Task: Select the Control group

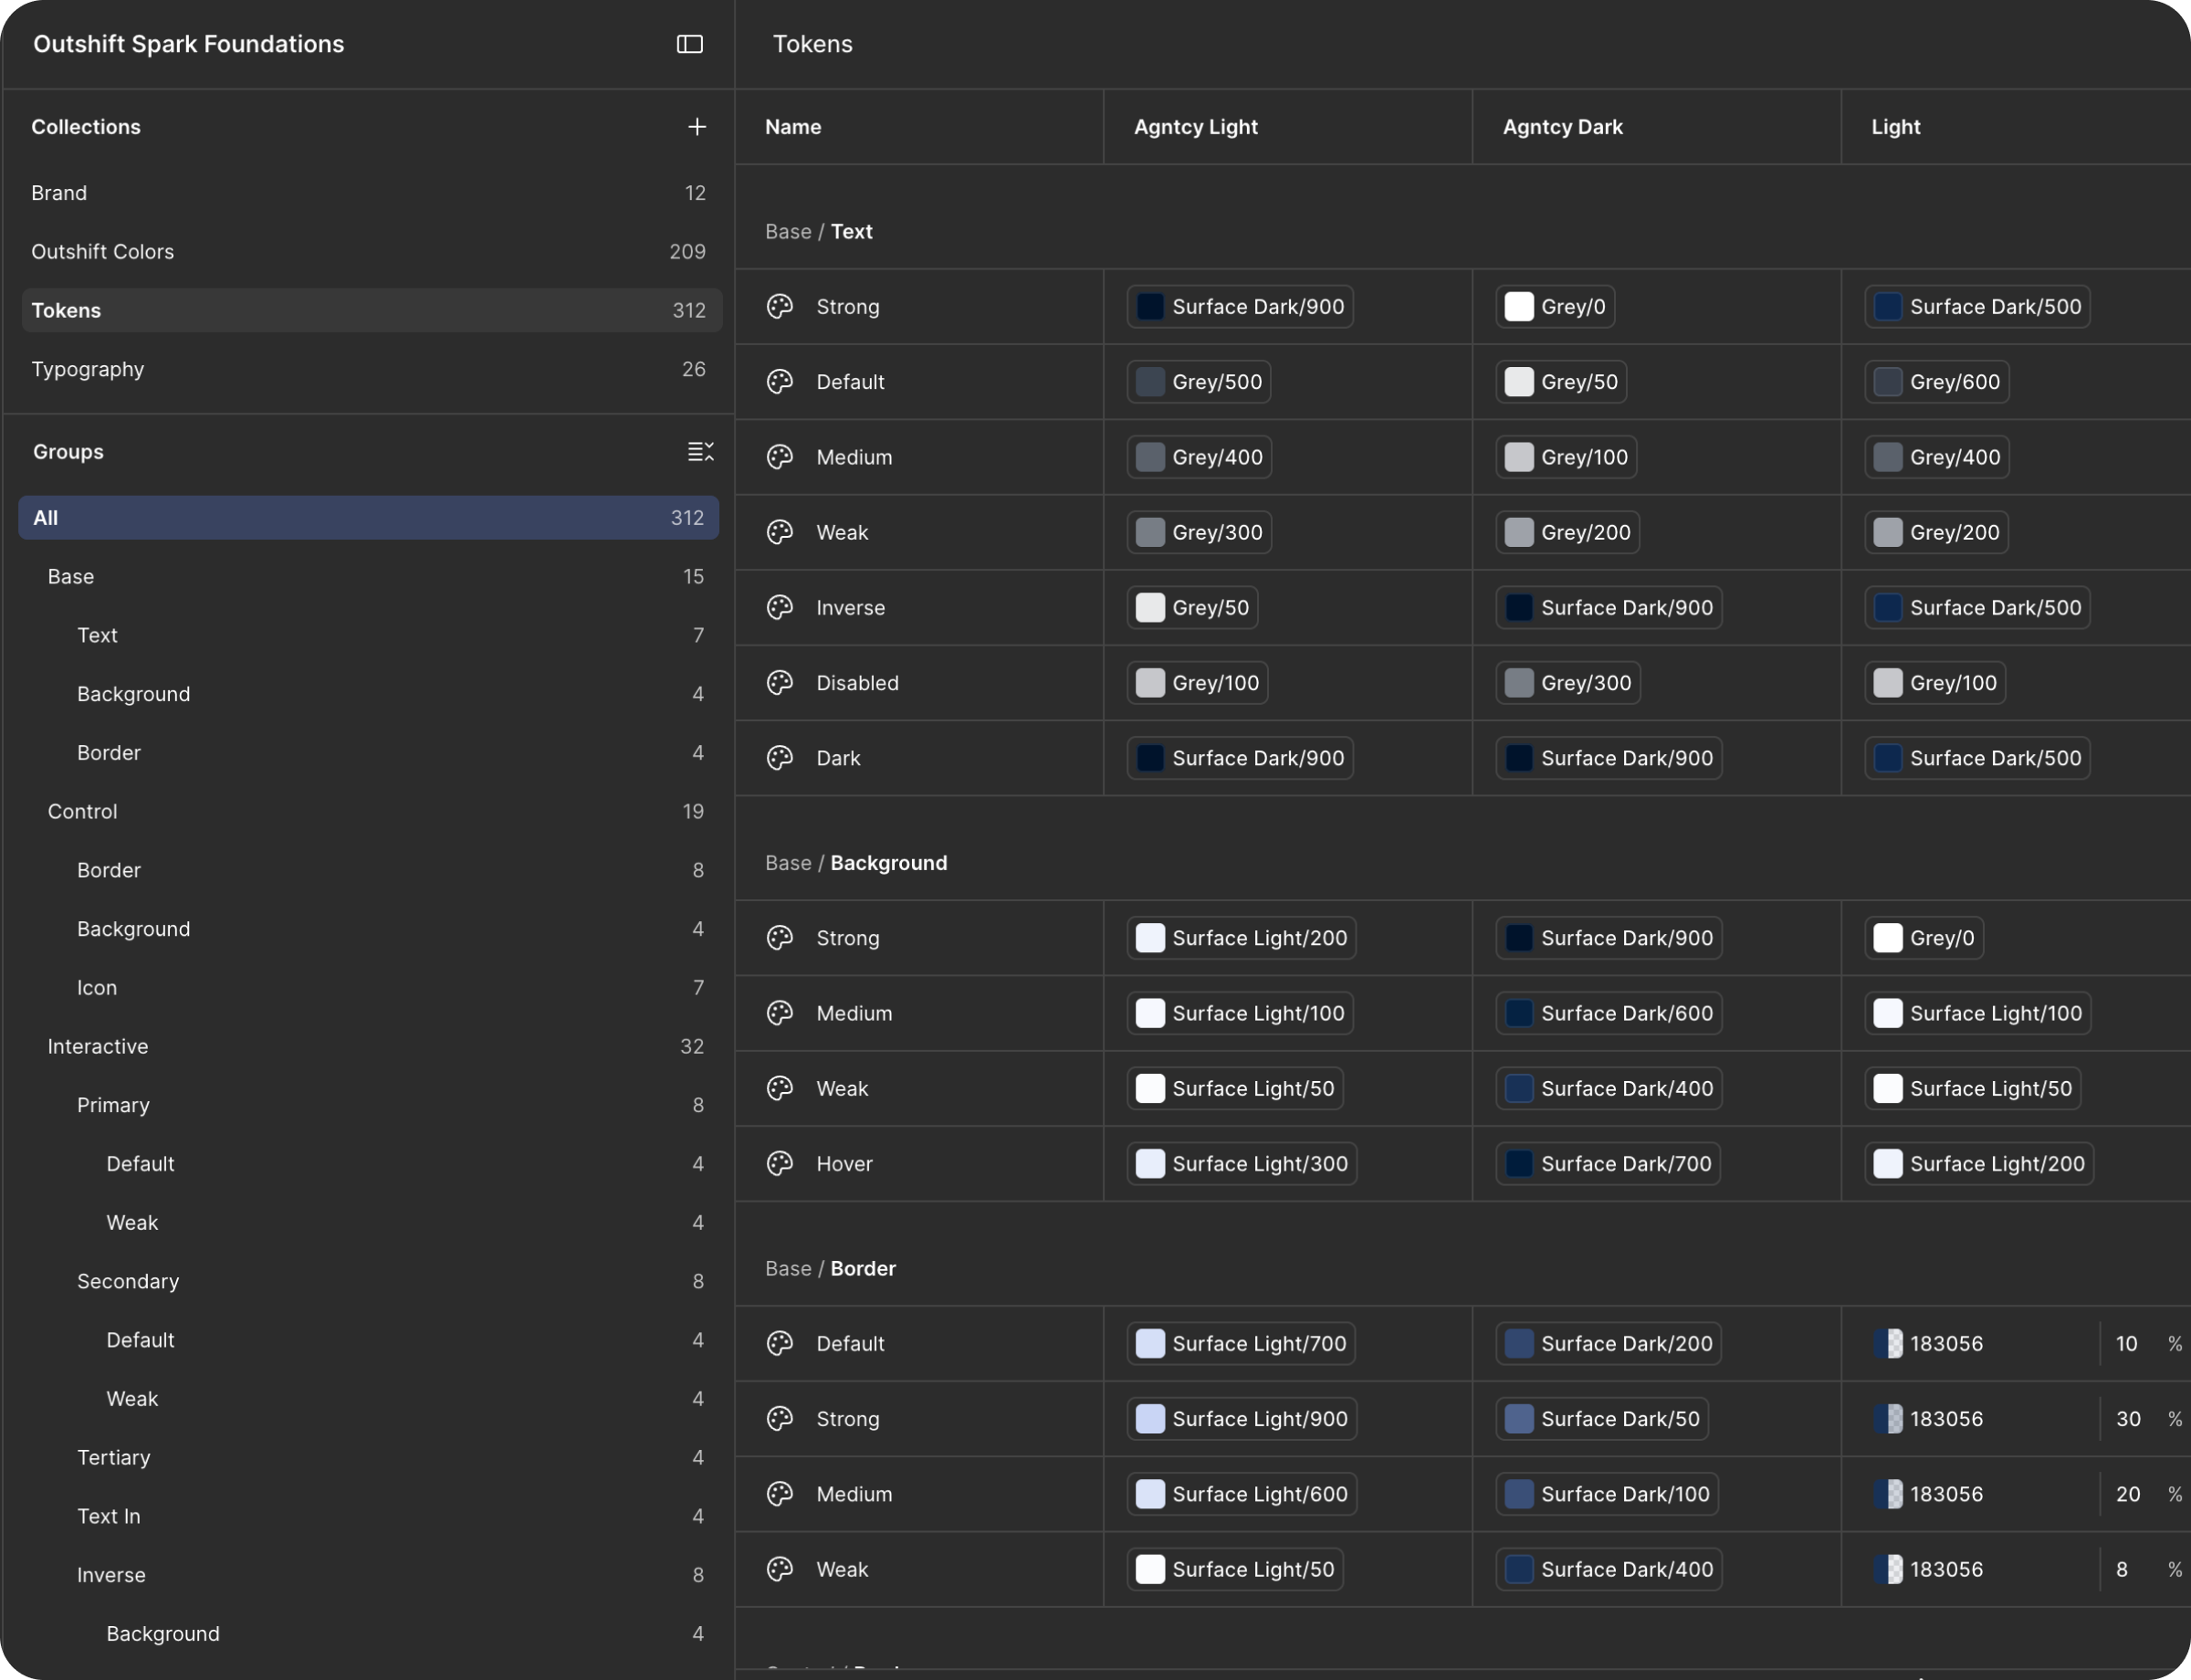Action: [x=369, y=811]
